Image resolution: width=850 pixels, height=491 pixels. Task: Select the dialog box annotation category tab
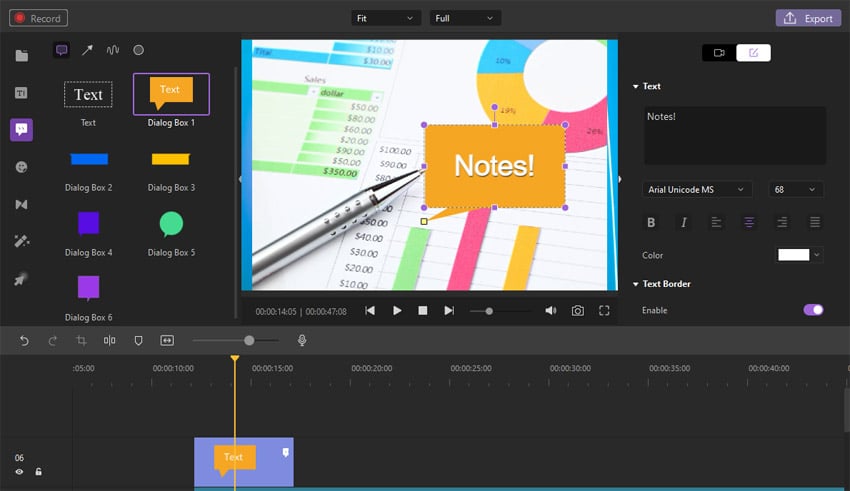click(61, 50)
